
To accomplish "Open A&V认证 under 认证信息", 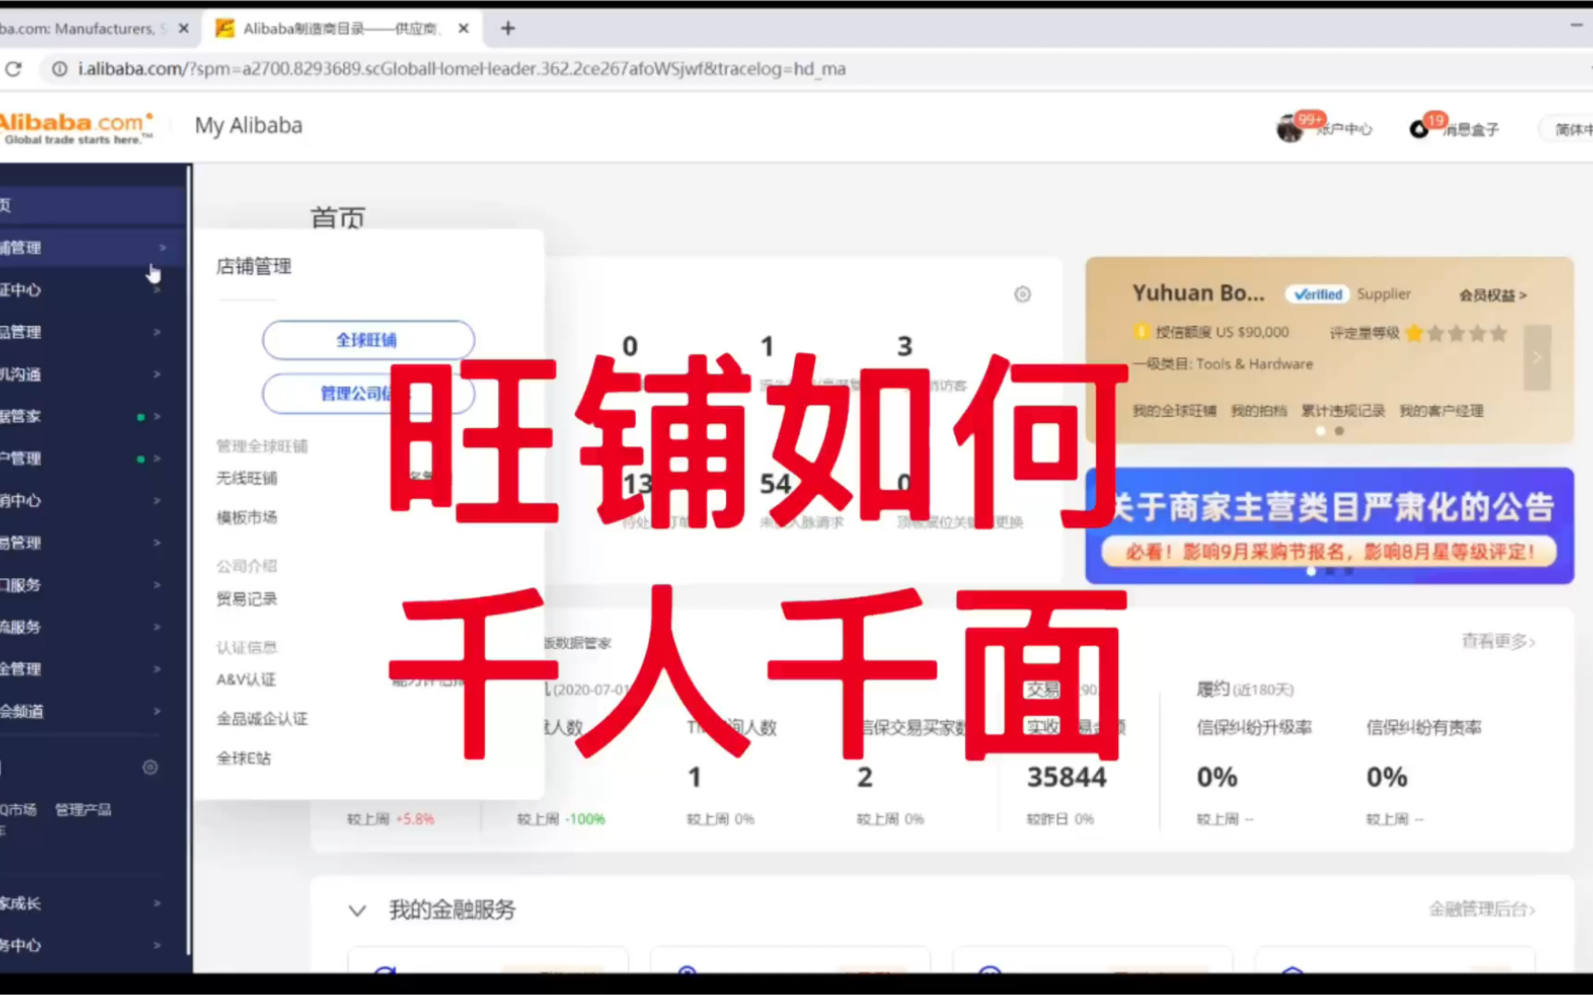I will tap(246, 680).
